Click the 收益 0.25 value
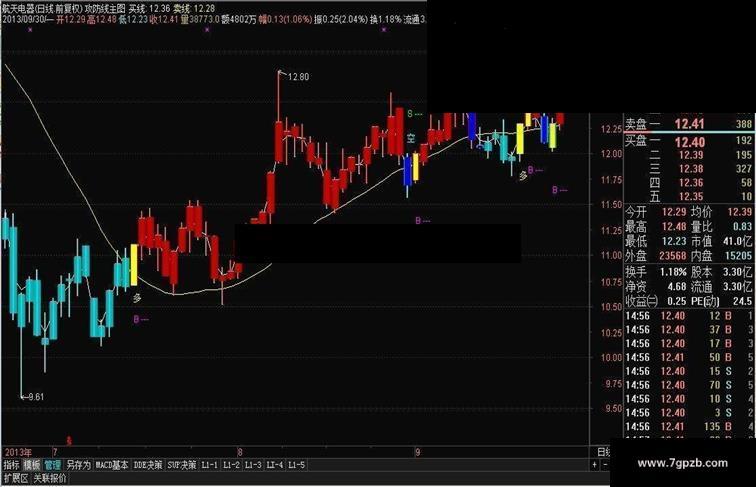Viewport: 756px width, 487px height. tap(676, 301)
